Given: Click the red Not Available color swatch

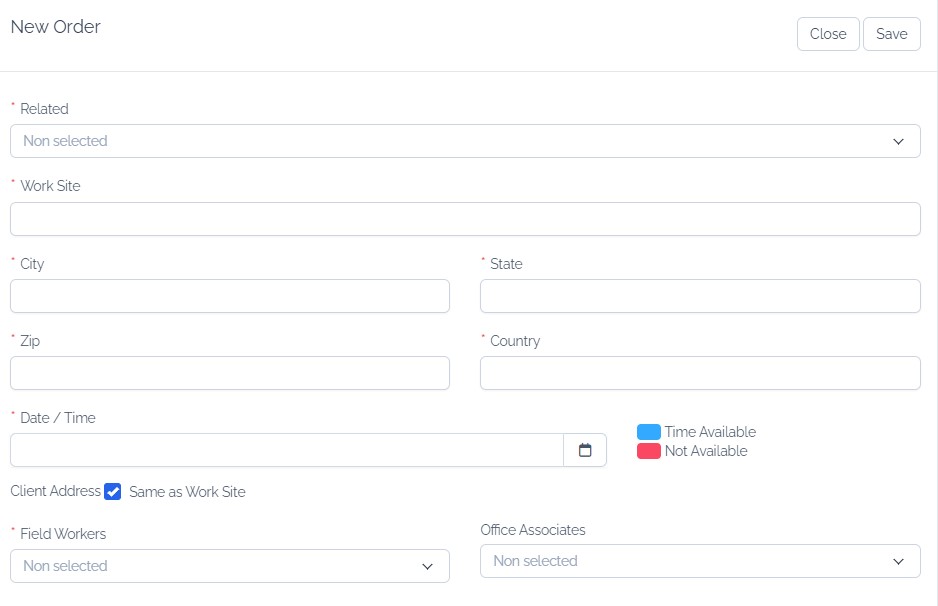Looking at the screenshot, I should pyautogui.click(x=648, y=451).
